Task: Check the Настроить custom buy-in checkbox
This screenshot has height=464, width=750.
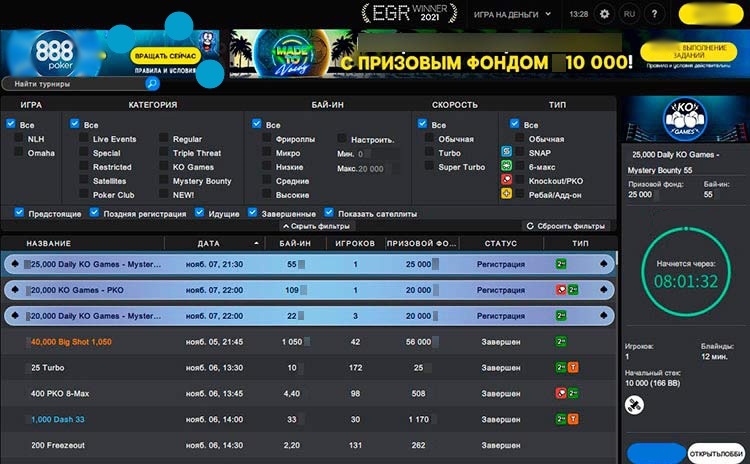Action: point(342,139)
